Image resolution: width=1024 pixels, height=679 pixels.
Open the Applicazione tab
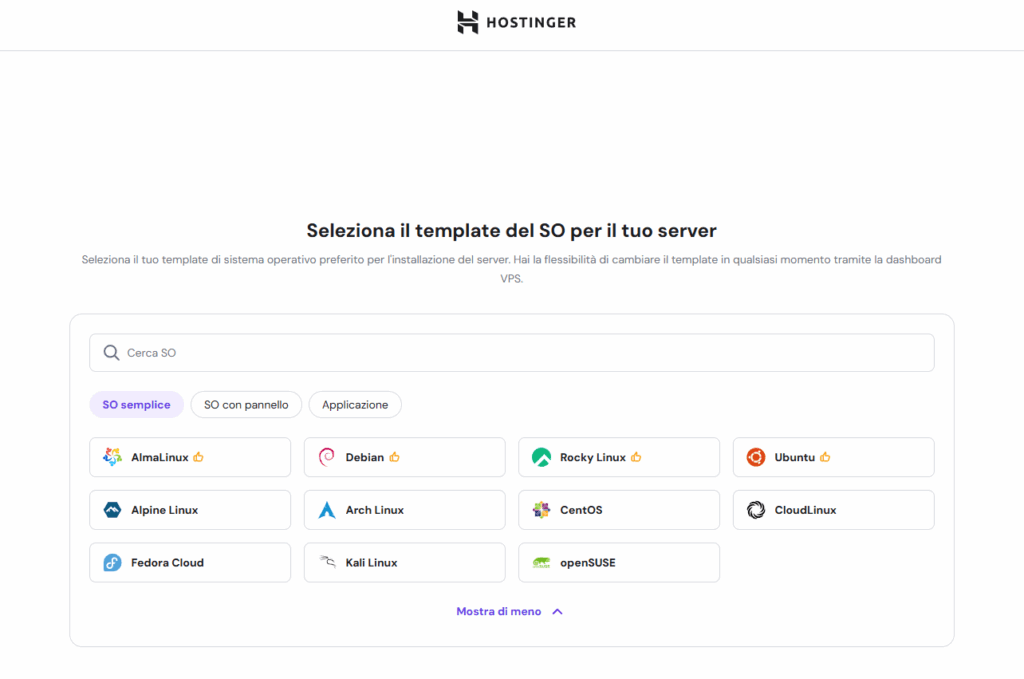point(355,405)
